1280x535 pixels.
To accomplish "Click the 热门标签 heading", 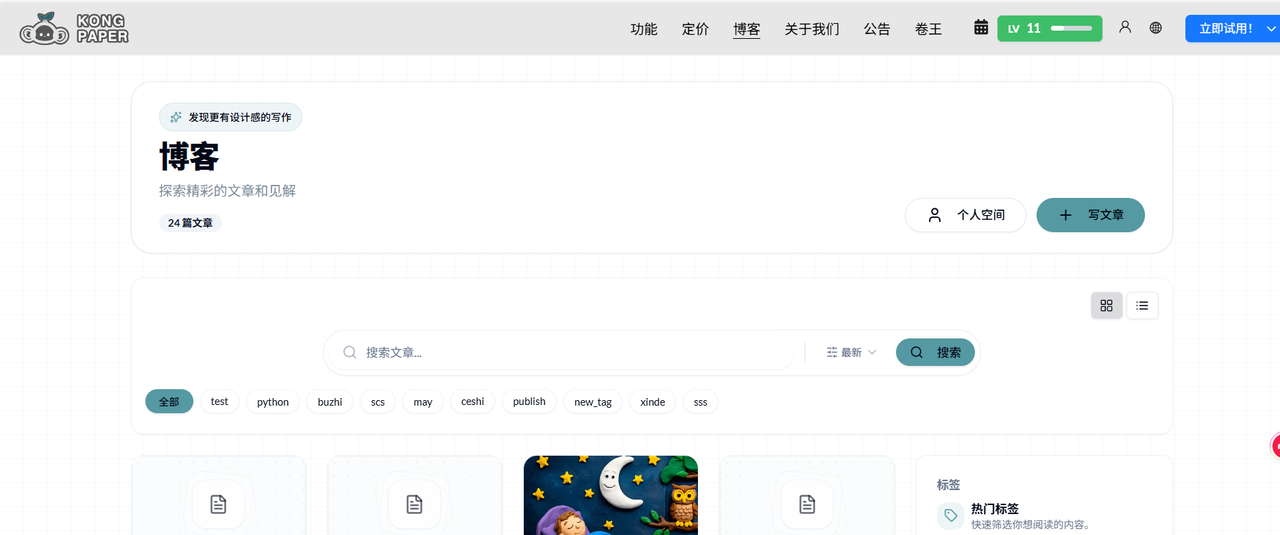I will click(x=995, y=509).
